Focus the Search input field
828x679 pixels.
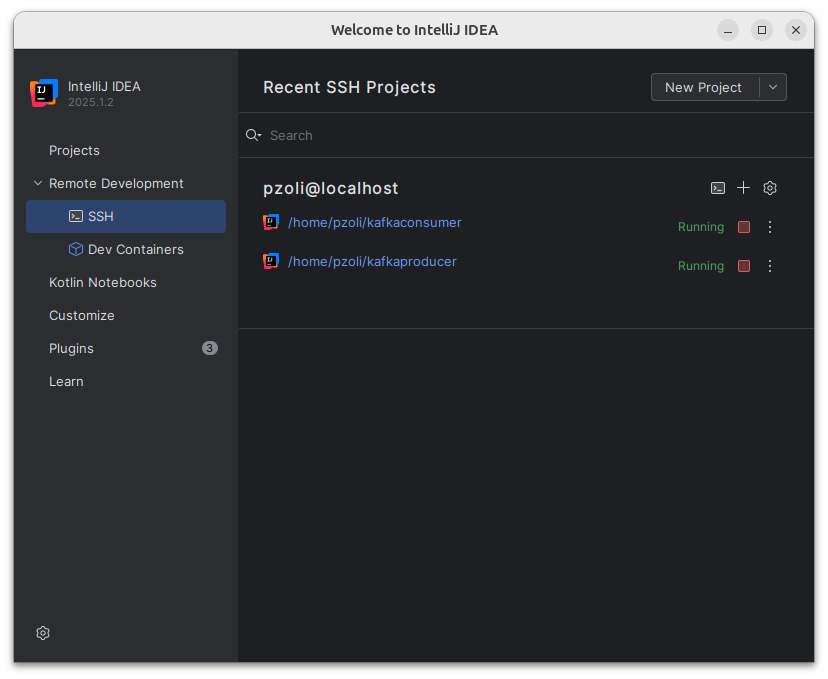539,135
